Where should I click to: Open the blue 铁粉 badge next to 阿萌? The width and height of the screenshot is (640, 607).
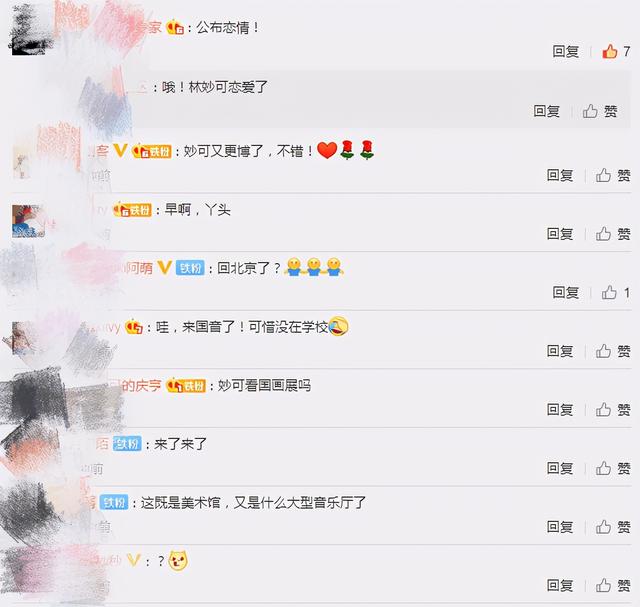pyautogui.click(x=190, y=268)
